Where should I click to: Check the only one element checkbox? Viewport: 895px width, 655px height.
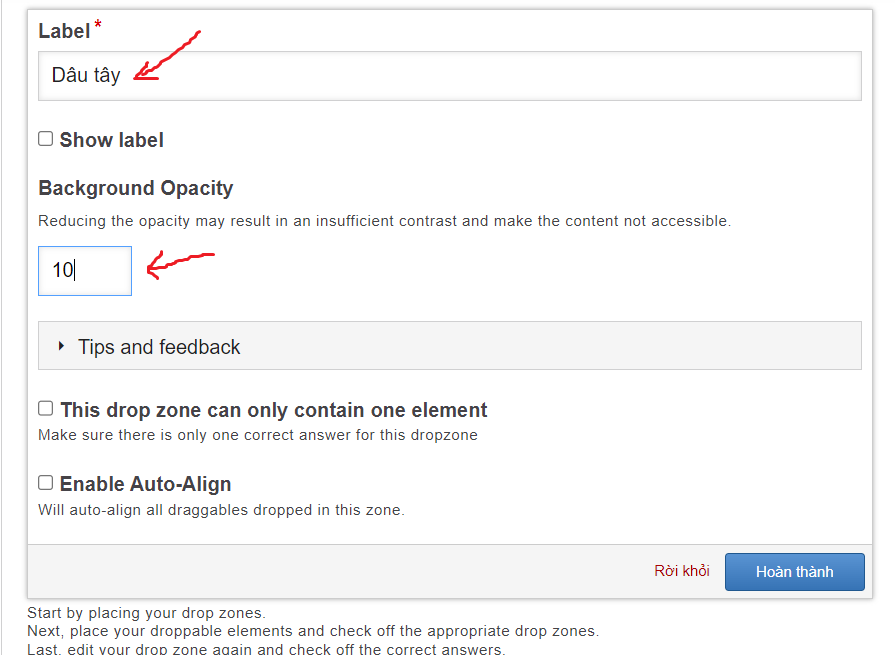[46, 408]
